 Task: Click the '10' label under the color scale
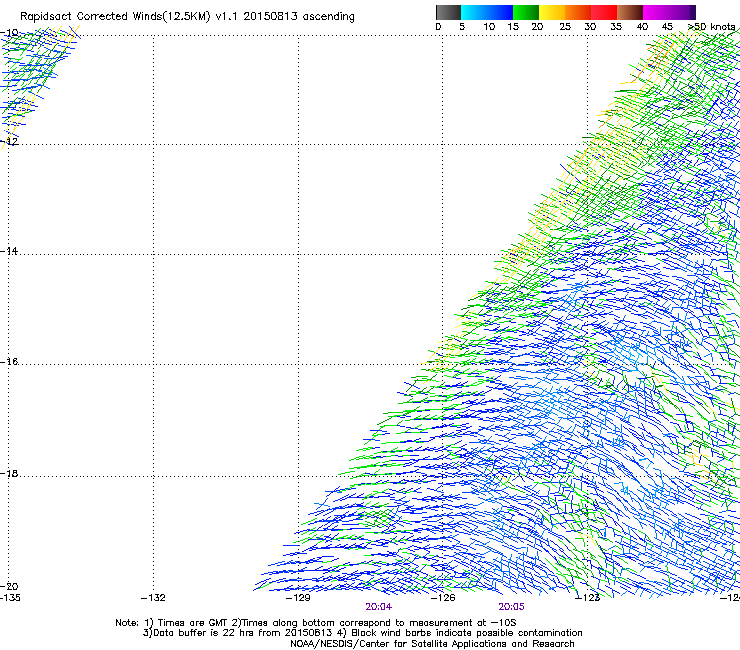click(489, 27)
